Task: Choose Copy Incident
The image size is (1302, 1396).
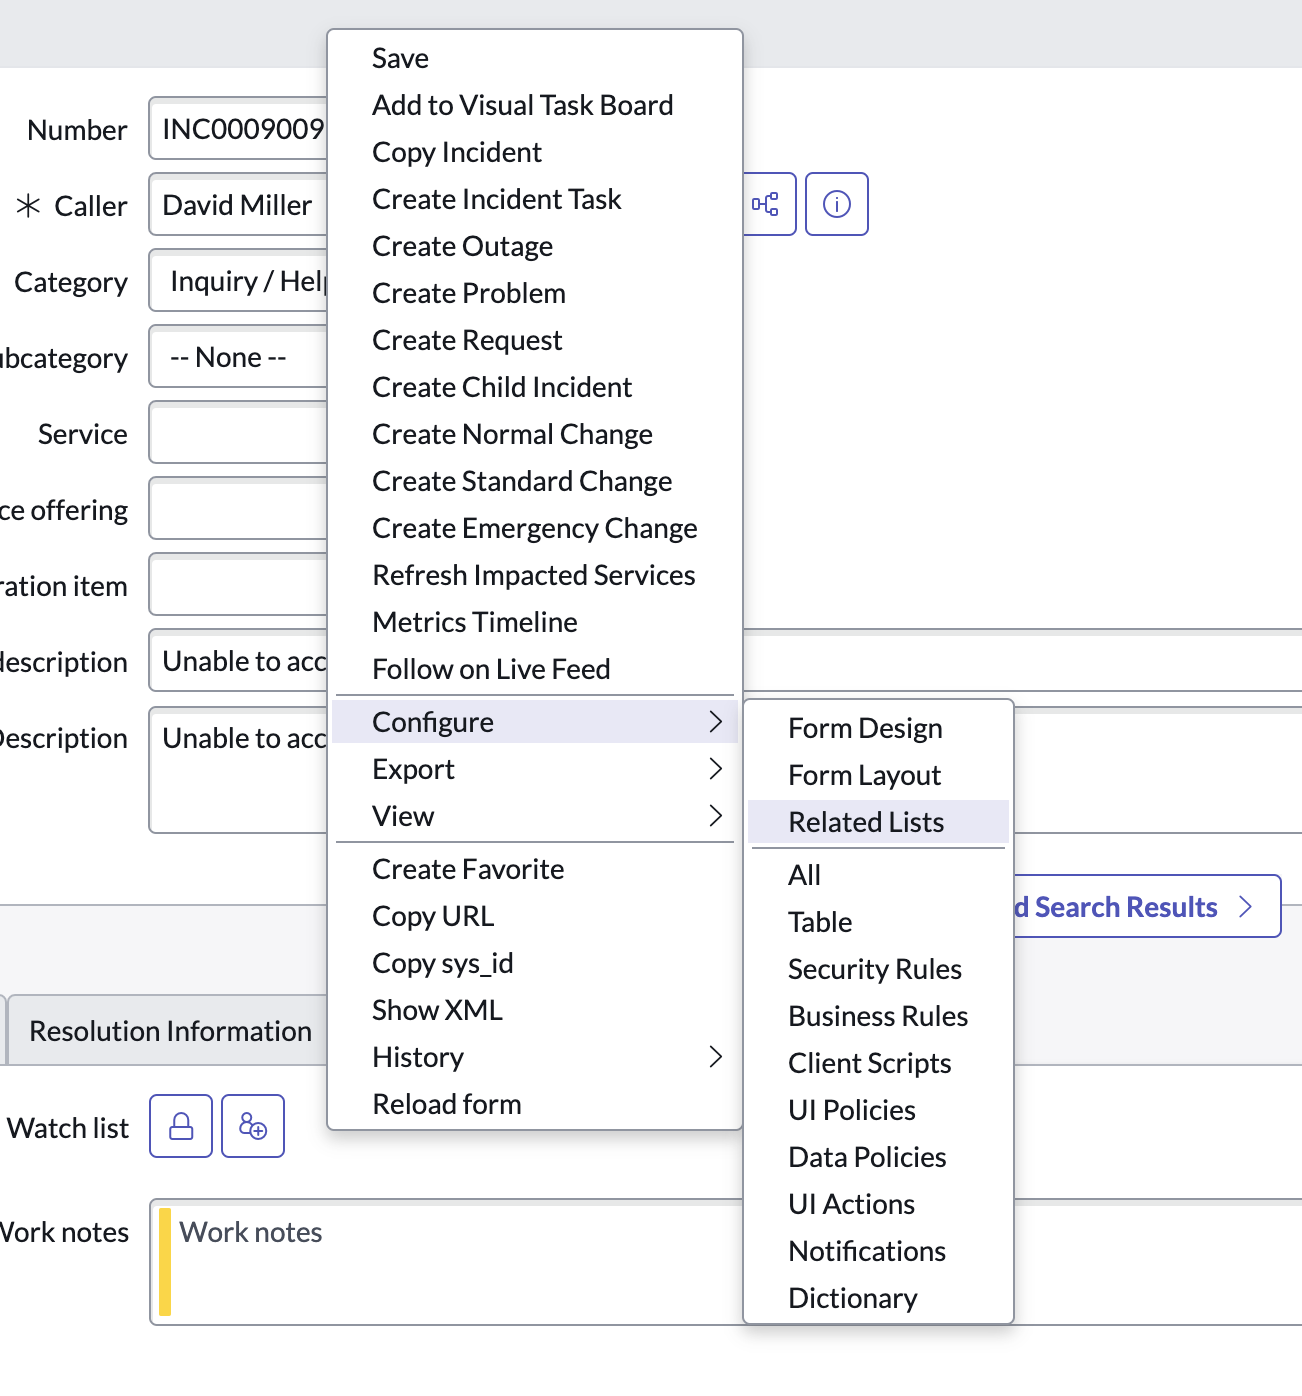Action: [456, 152]
